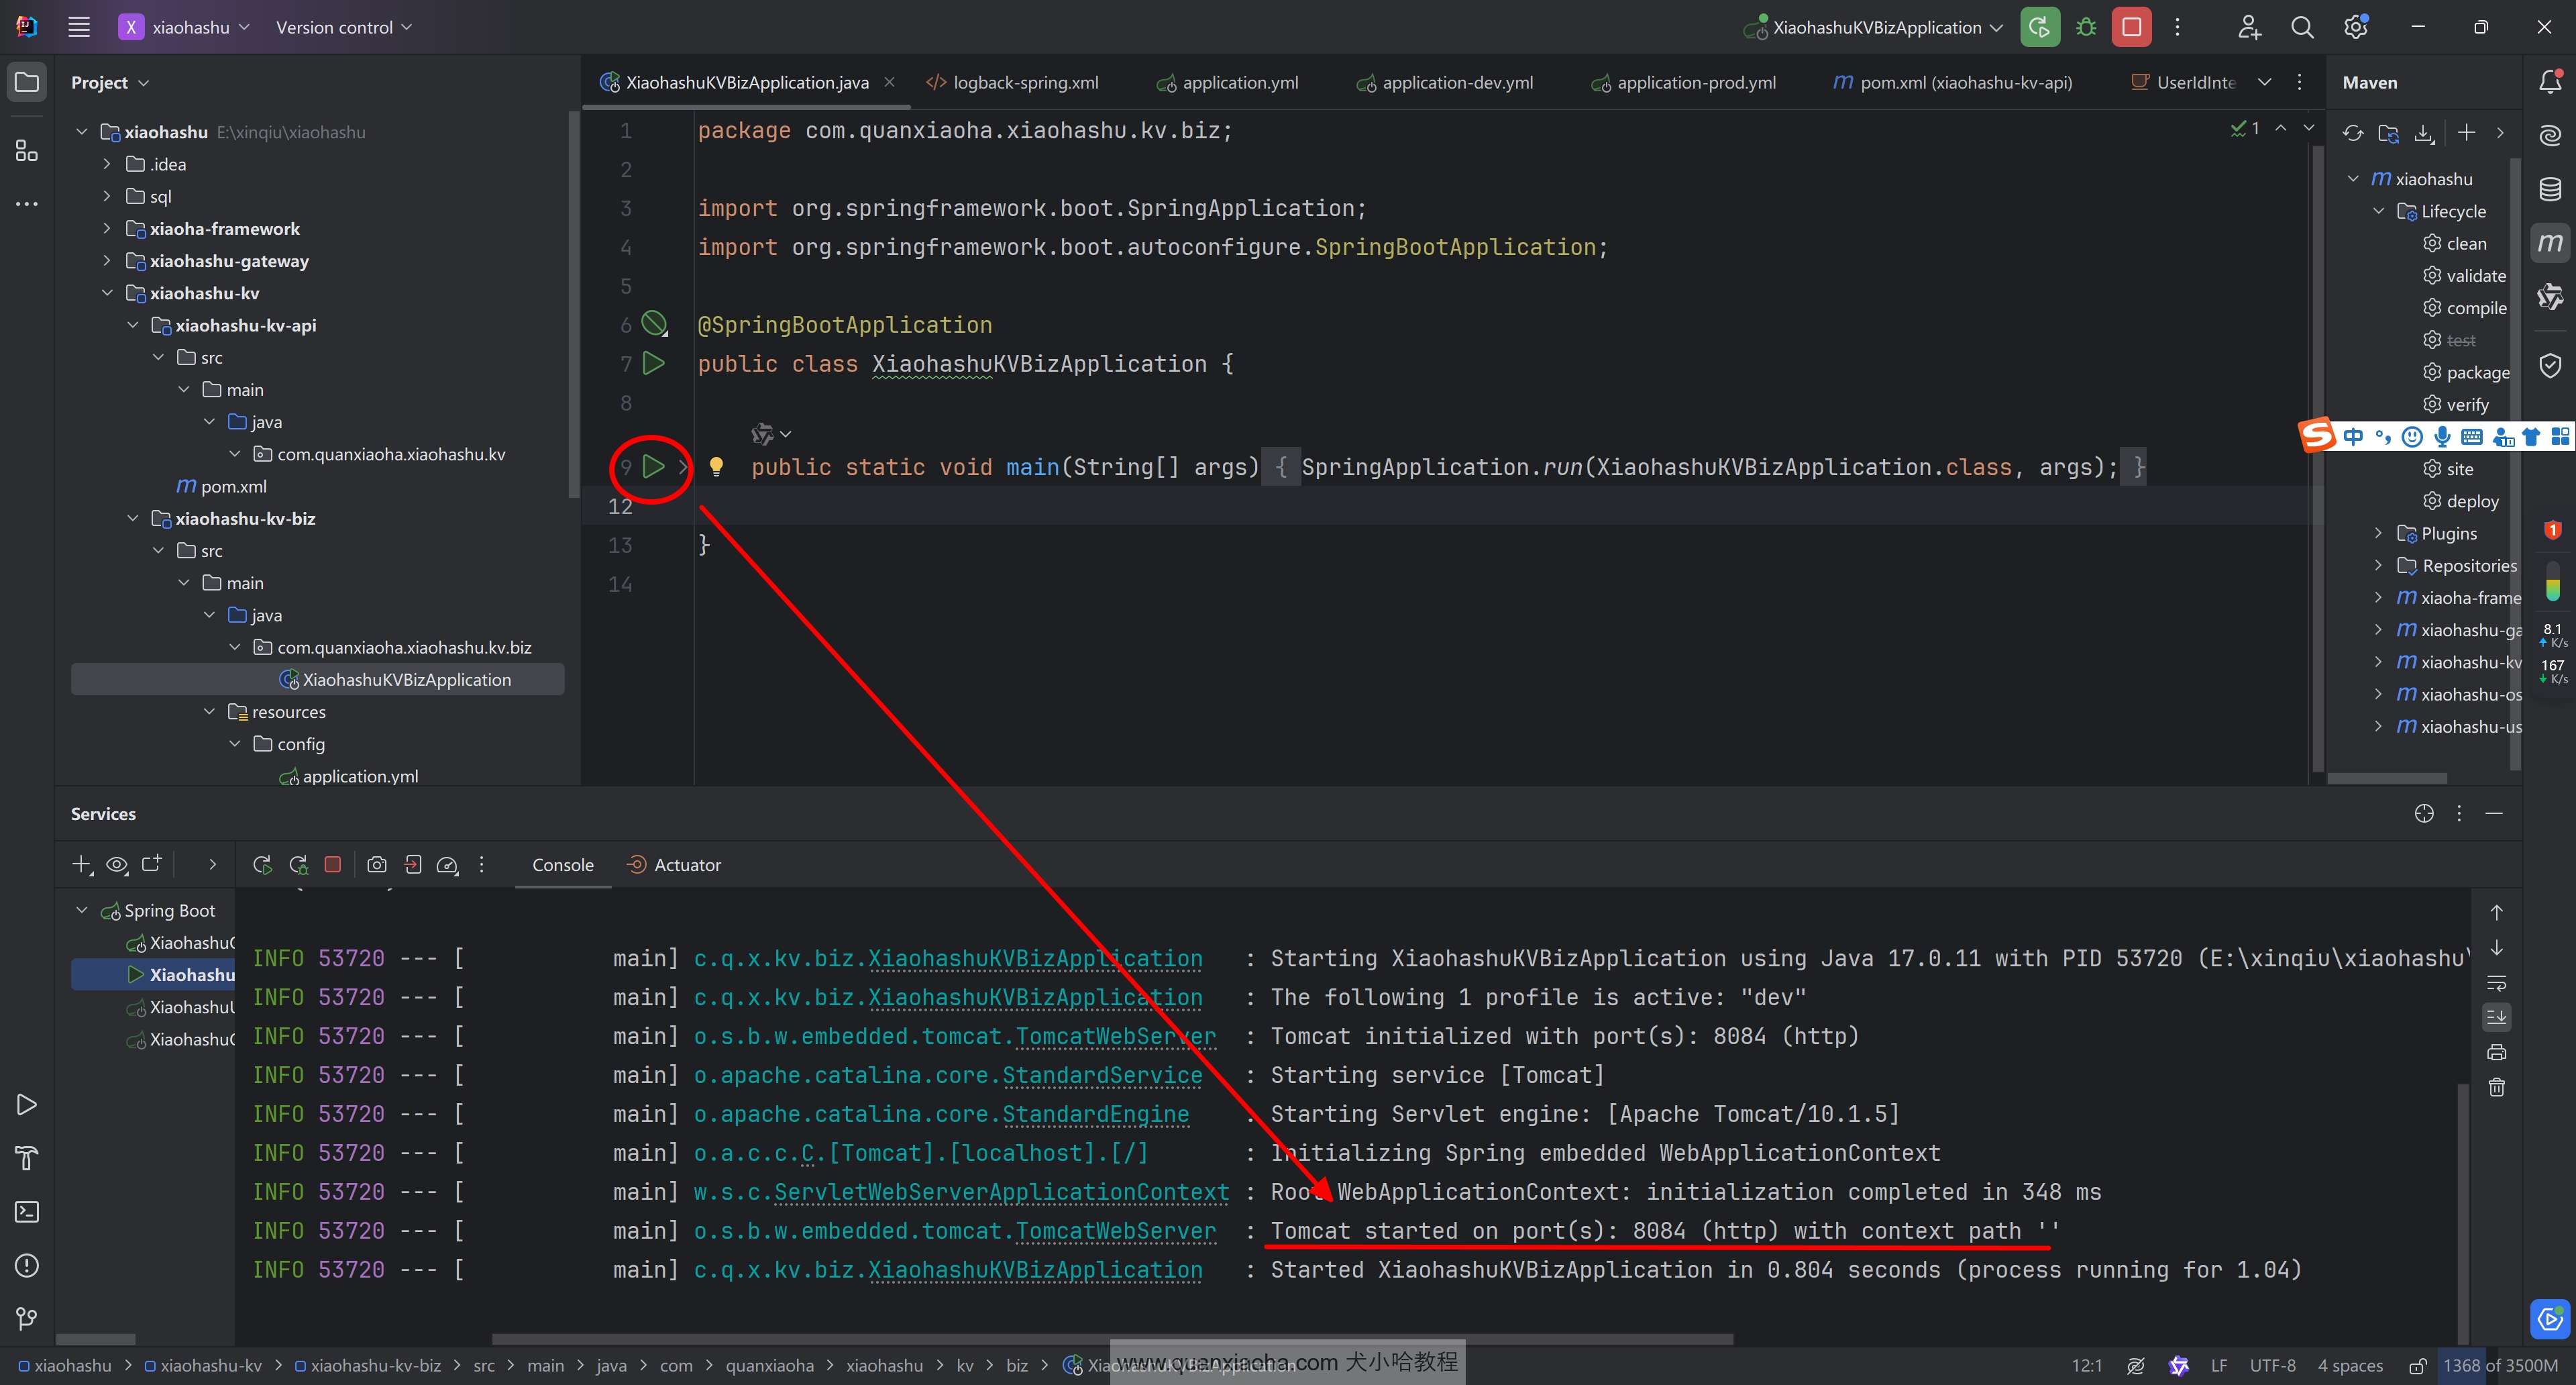
Task: Toggle scroll to end of console
Action: [x=2496, y=1017]
